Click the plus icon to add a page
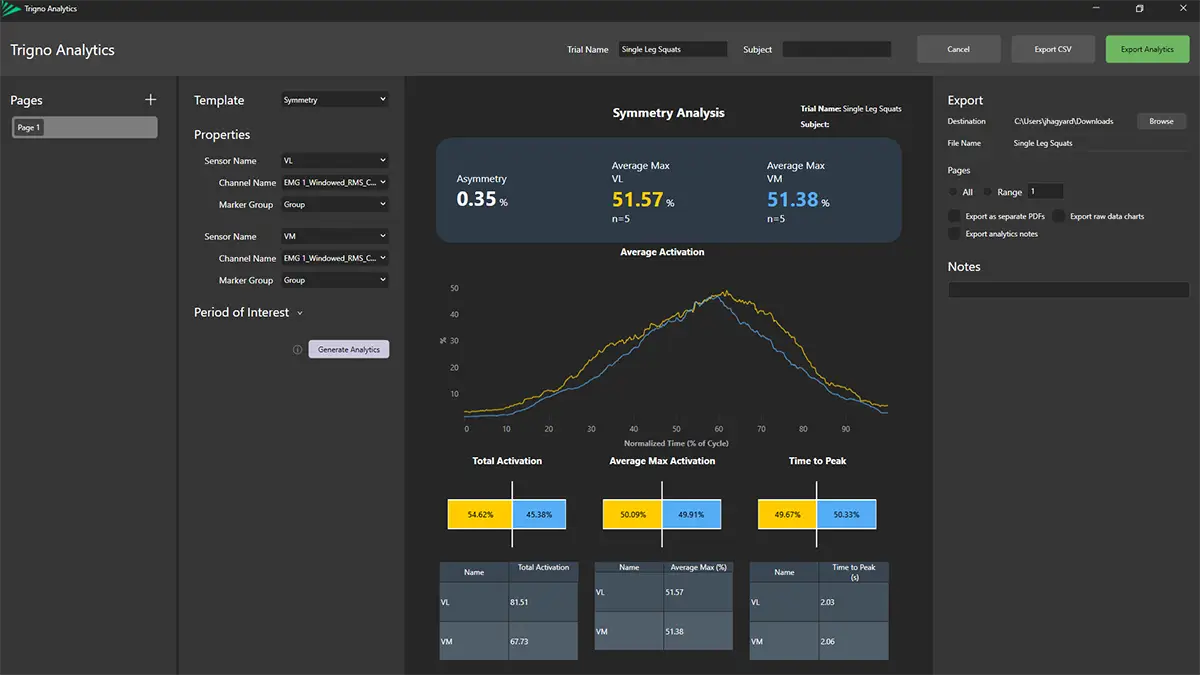Viewport: 1200px width, 675px height. (151, 100)
